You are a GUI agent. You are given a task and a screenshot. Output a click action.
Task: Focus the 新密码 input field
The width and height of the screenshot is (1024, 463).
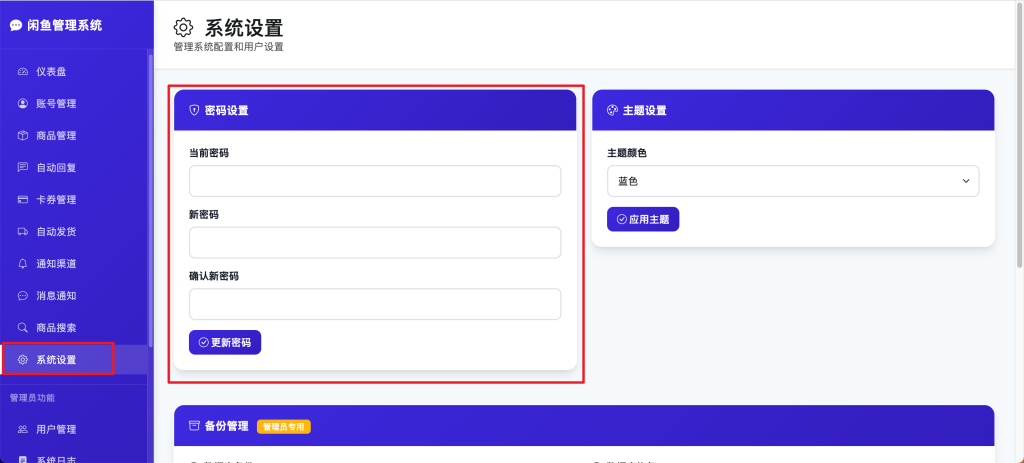point(375,243)
